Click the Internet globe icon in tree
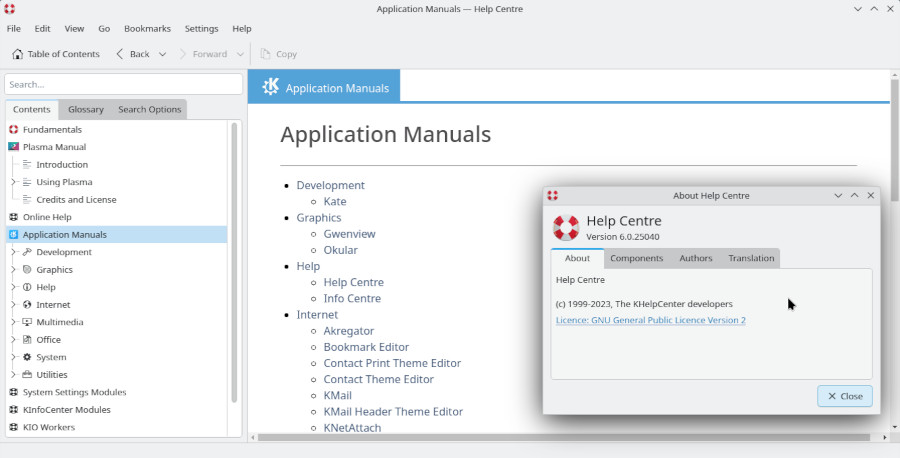Screen dimensions: 900x458 pos(27,305)
